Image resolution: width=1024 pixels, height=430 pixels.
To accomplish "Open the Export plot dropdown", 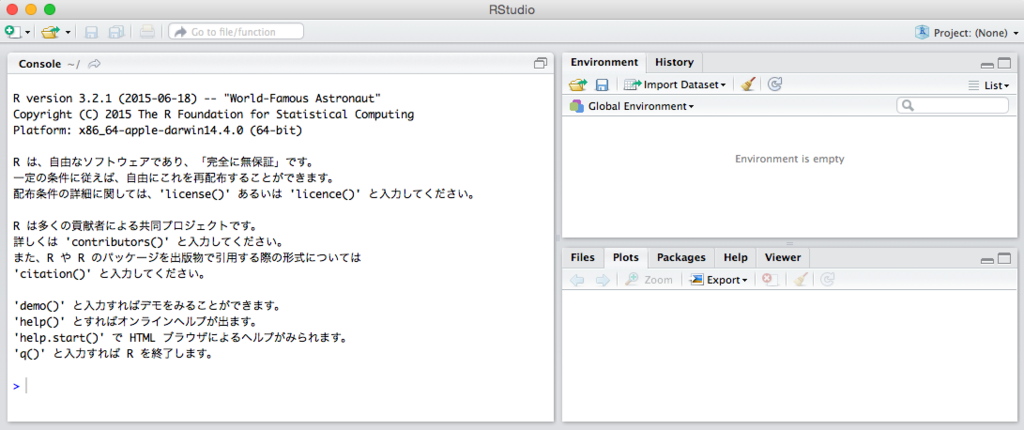I will [719, 280].
